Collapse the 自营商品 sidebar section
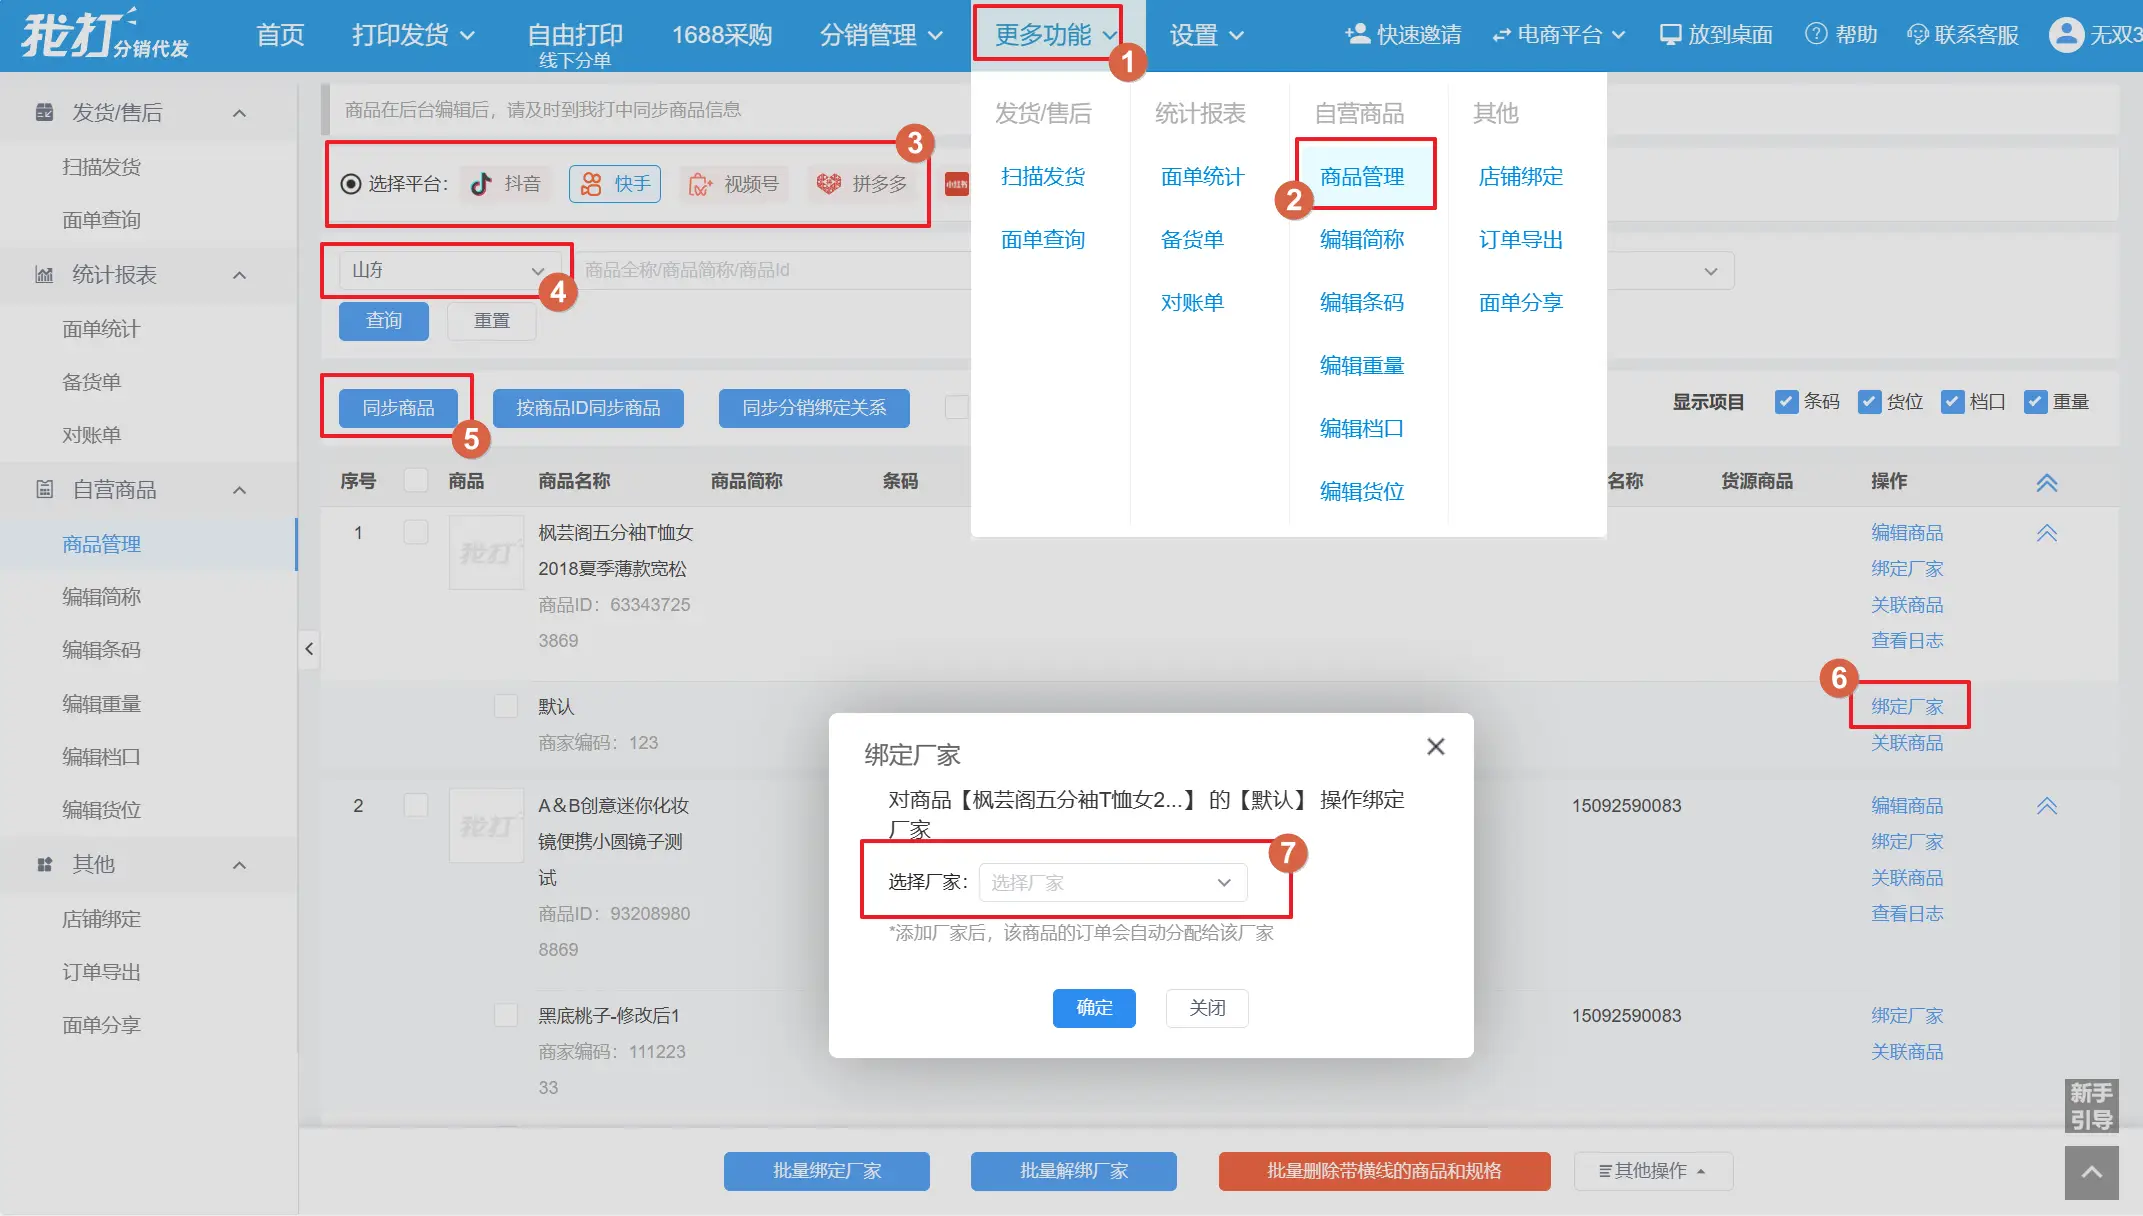This screenshot has width=2143, height=1216. click(x=239, y=490)
